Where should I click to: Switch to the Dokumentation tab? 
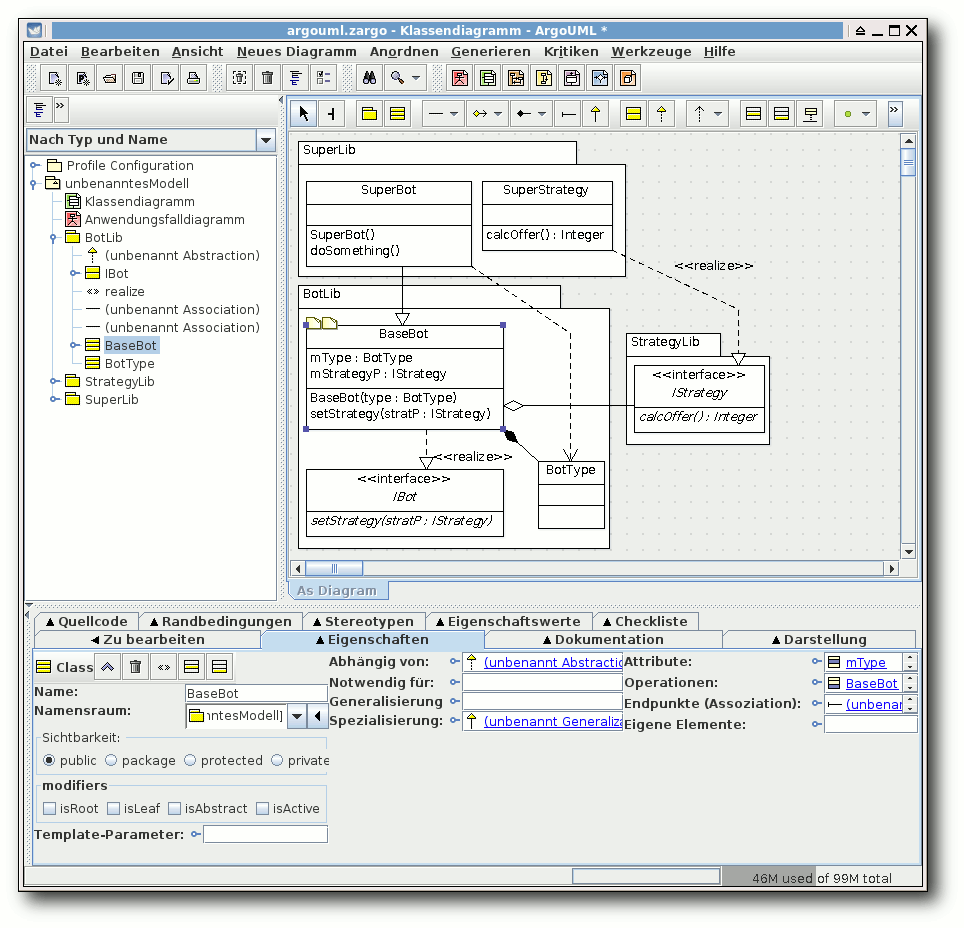tap(603, 640)
